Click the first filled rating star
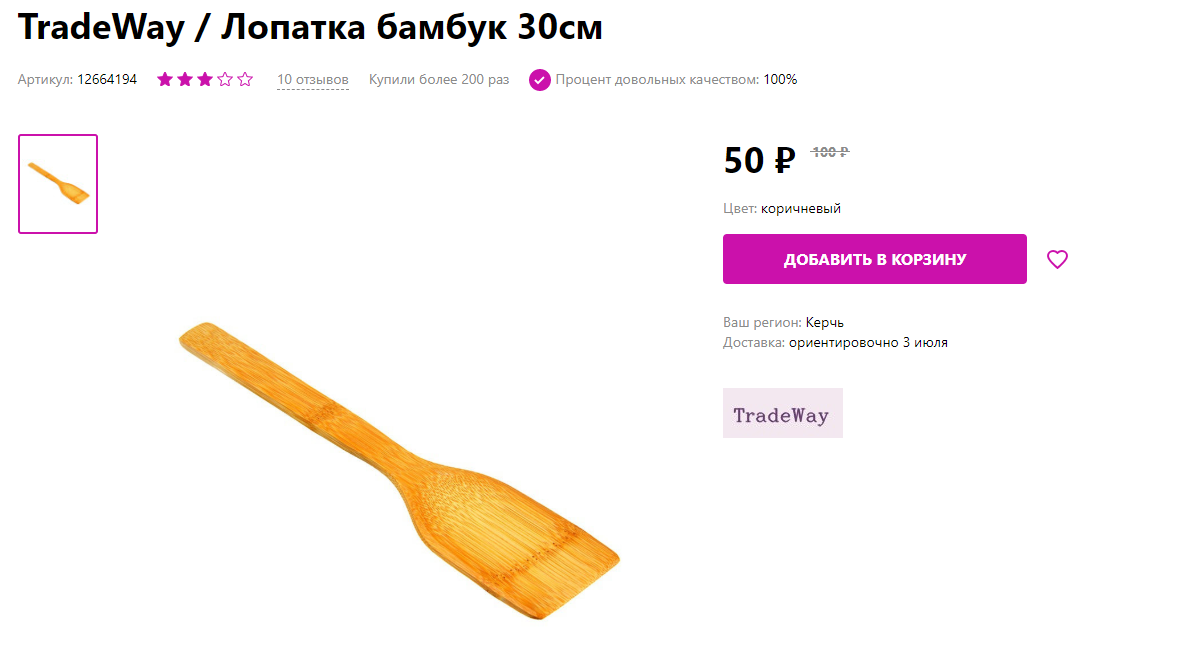Viewport: 1180px width, 668px height. [x=165, y=80]
